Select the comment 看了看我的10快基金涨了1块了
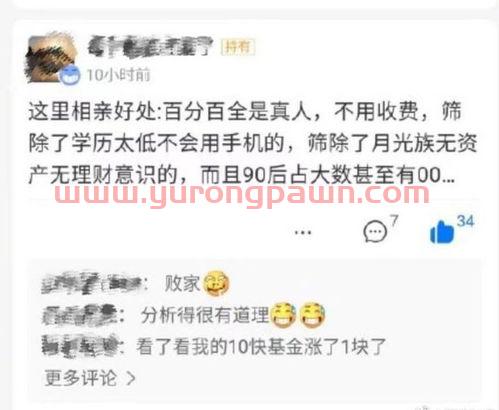Image resolution: width=499 pixels, height=410 pixels. (261, 347)
